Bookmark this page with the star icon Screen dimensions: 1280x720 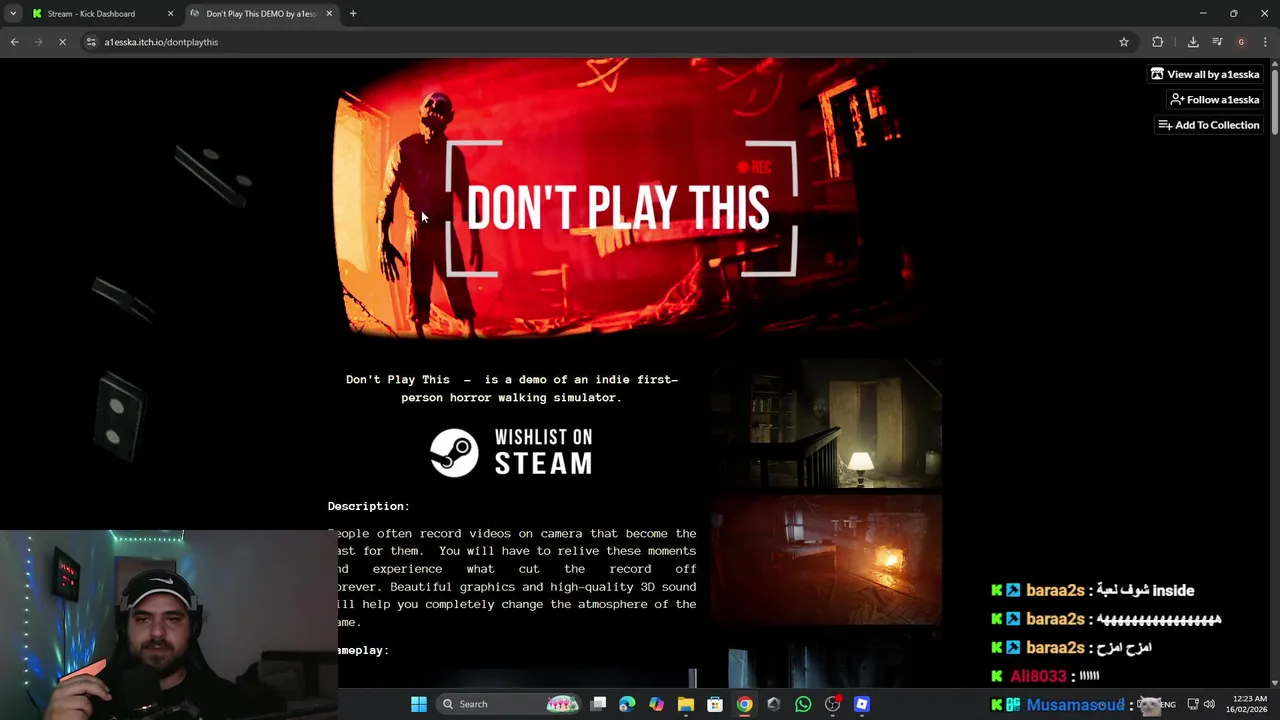pyautogui.click(x=1124, y=42)
